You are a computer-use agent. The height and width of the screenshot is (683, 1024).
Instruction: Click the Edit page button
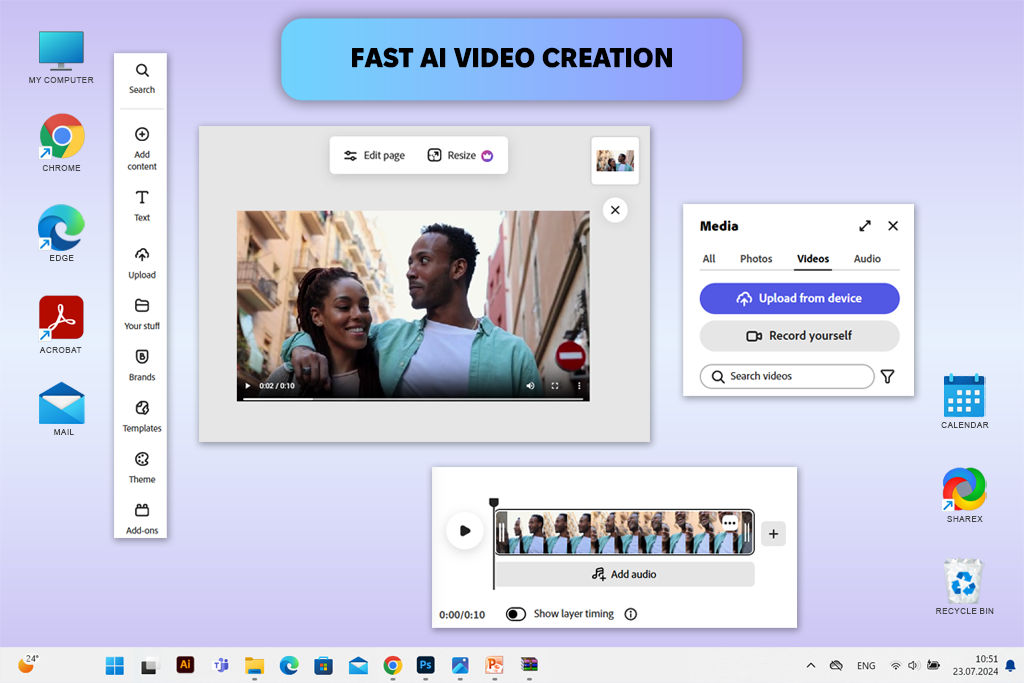(374, 155)
